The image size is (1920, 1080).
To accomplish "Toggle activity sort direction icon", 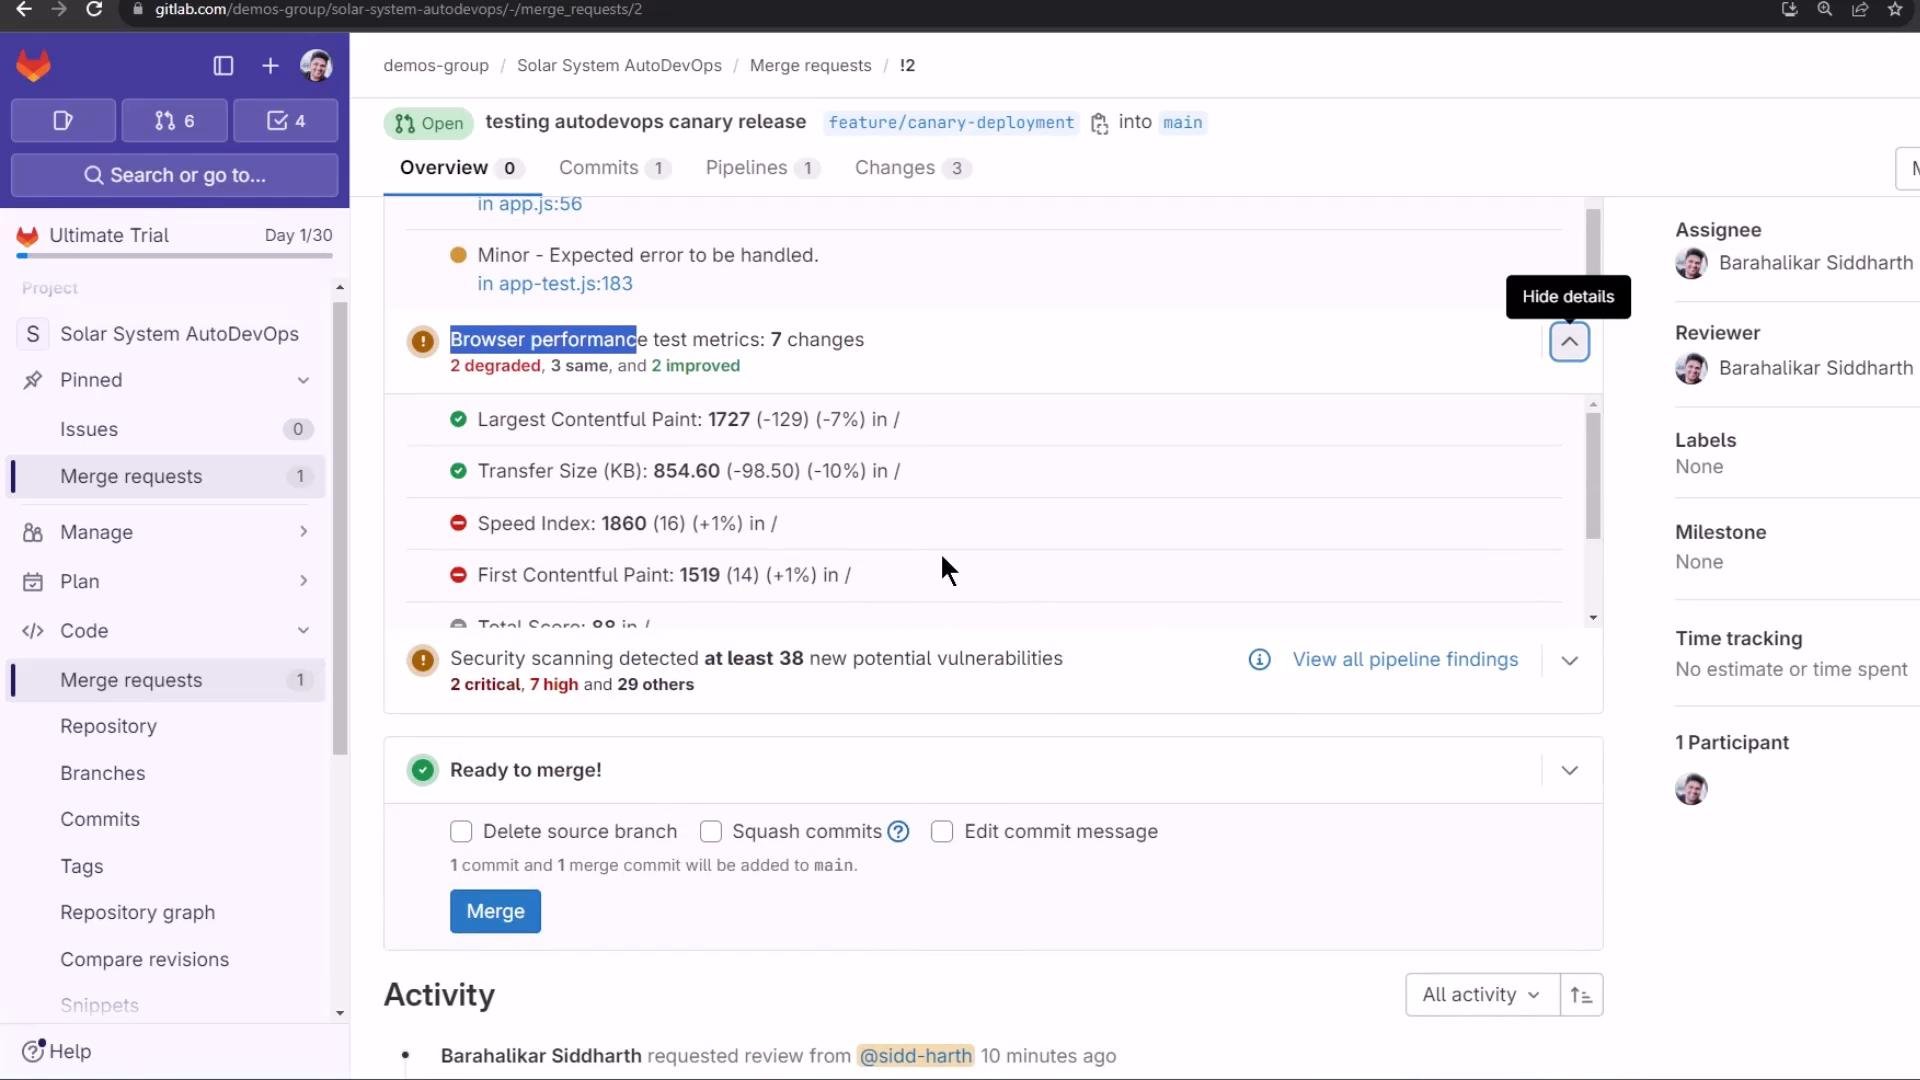I will 1581,995.
